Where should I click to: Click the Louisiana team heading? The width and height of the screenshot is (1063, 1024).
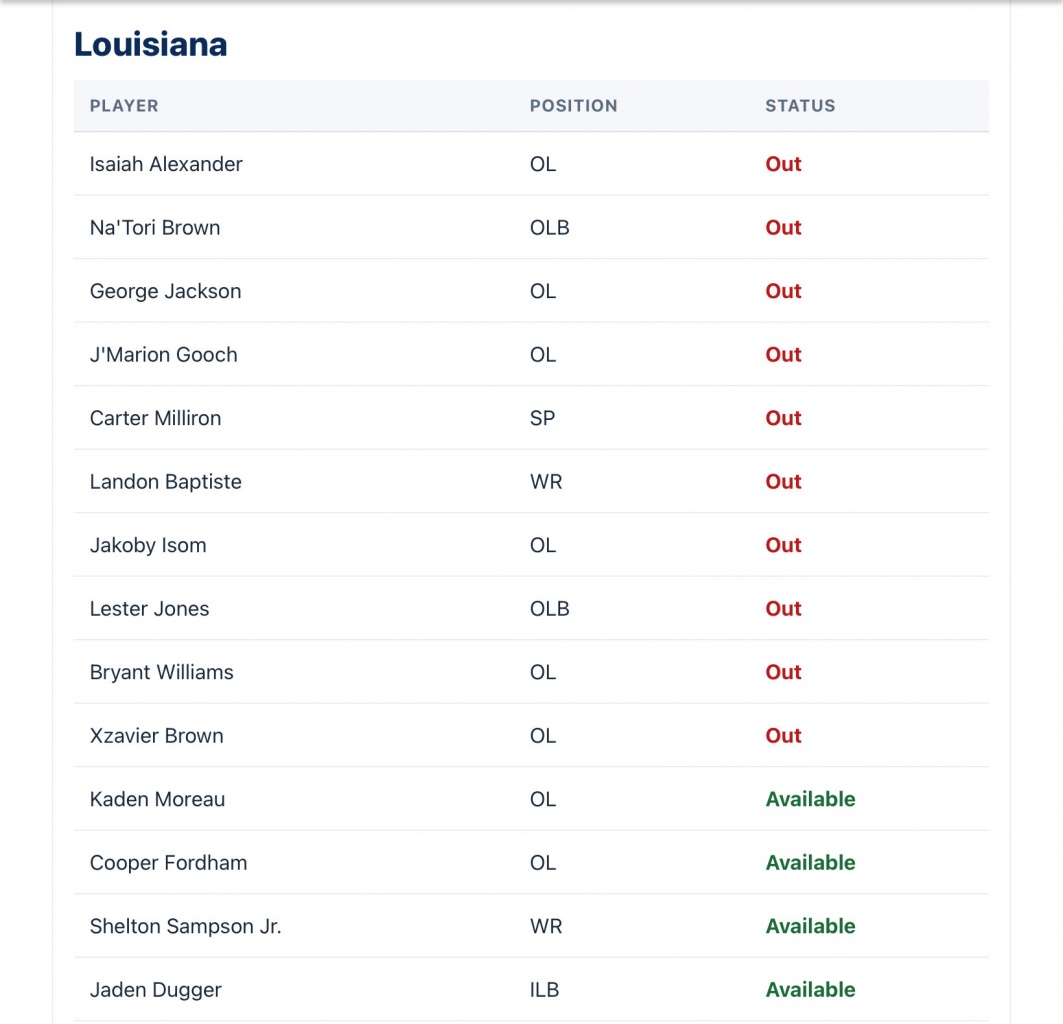tap(150, 44)
